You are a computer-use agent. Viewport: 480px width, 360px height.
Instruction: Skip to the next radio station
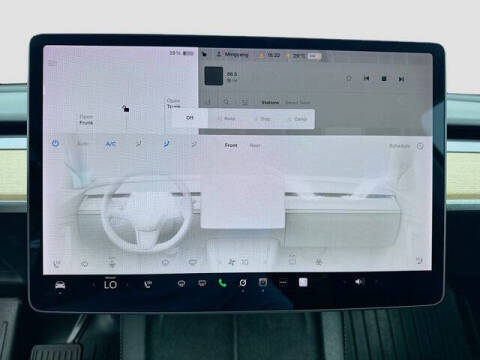click(x=401, y=79)
